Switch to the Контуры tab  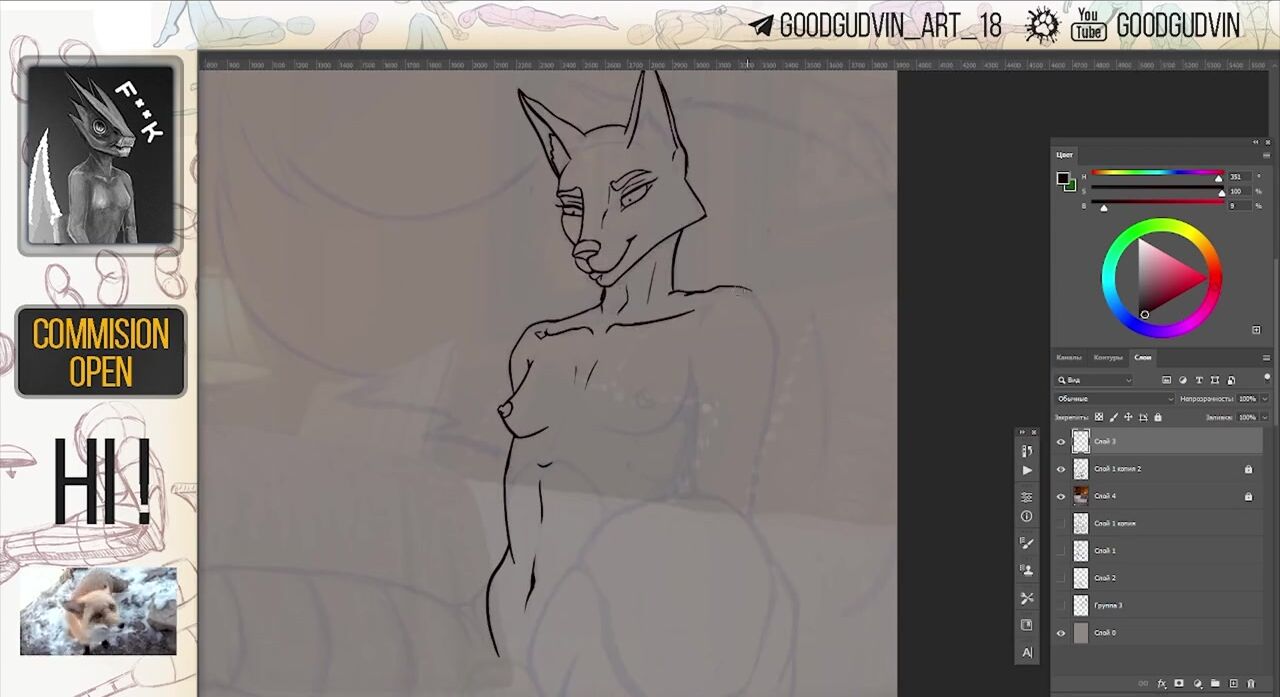point(1107,357)
